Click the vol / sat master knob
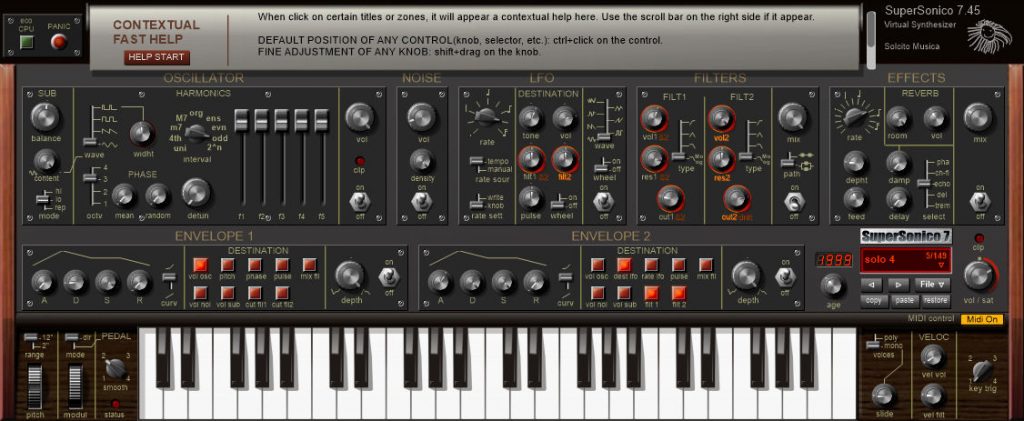Screen dimensions: 1024x421 point(980,271)
